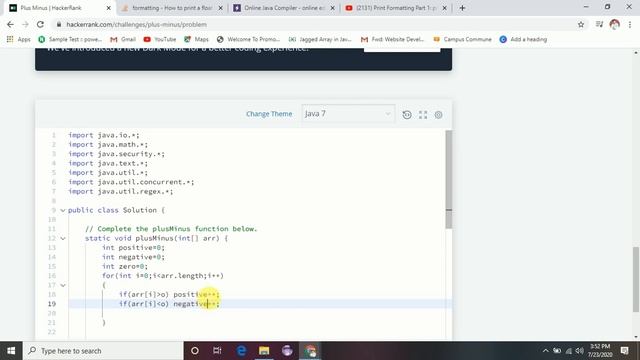Open Cortana from the taskbar

(x=195, y=351)
